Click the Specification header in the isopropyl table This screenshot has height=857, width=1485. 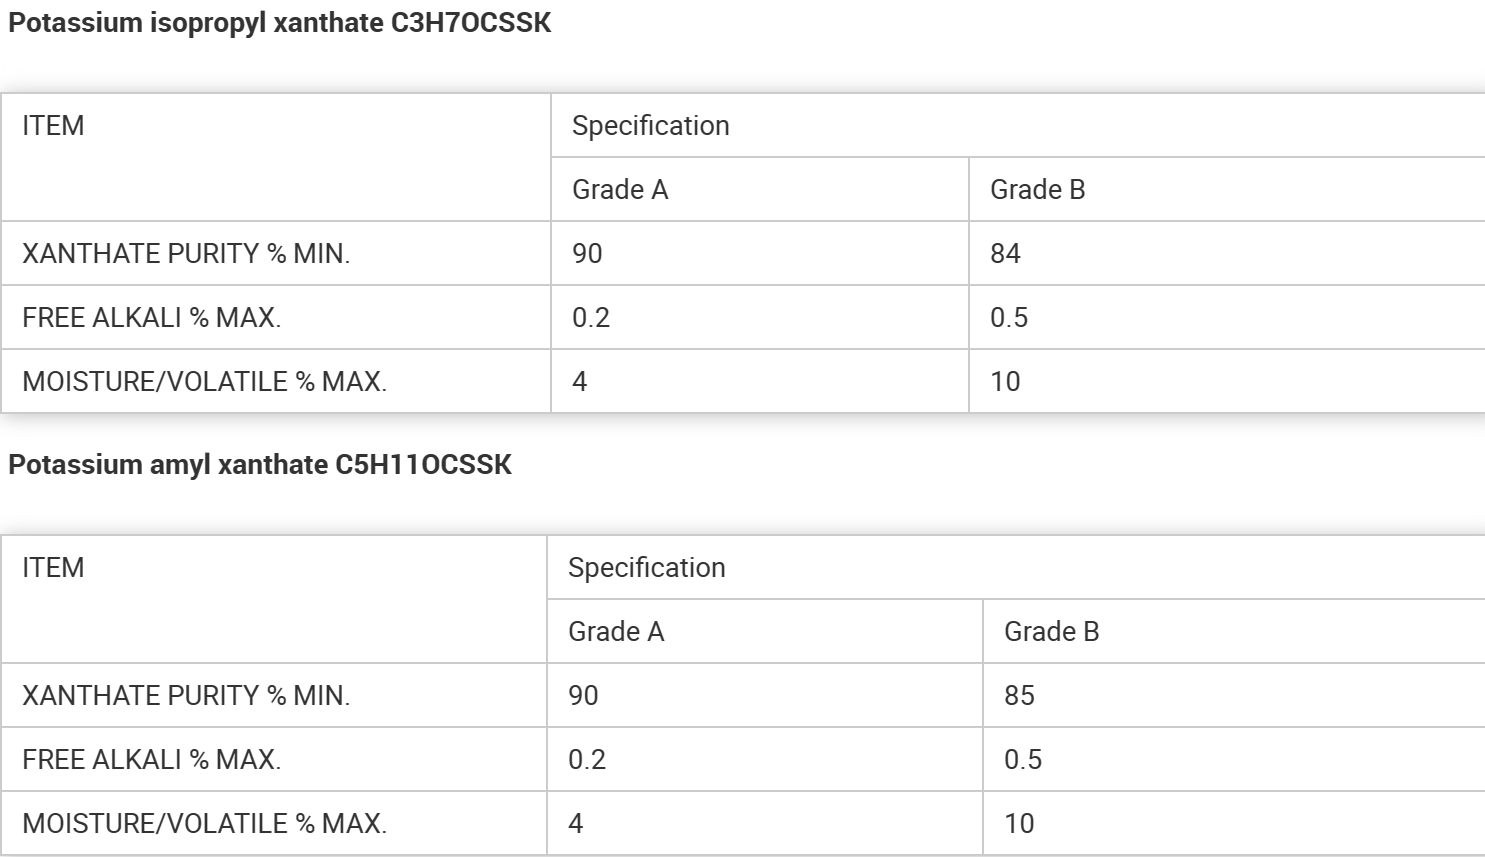[x=650, y=126]
